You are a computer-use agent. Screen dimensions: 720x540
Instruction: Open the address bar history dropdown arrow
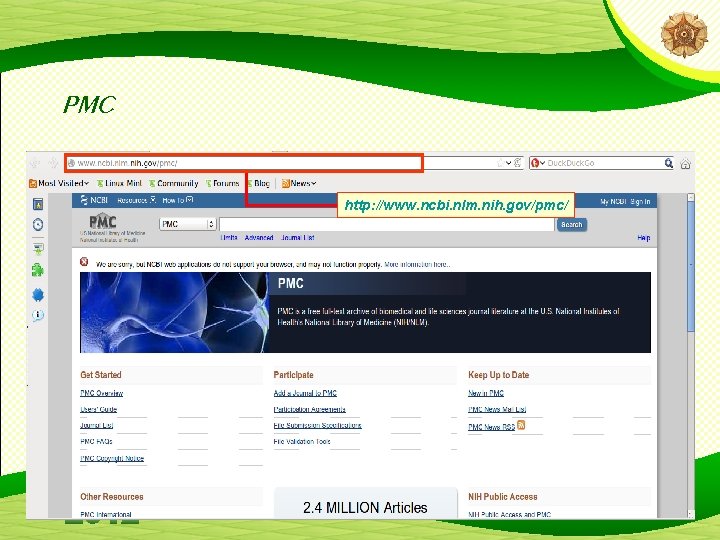click(x=508, y=163)
